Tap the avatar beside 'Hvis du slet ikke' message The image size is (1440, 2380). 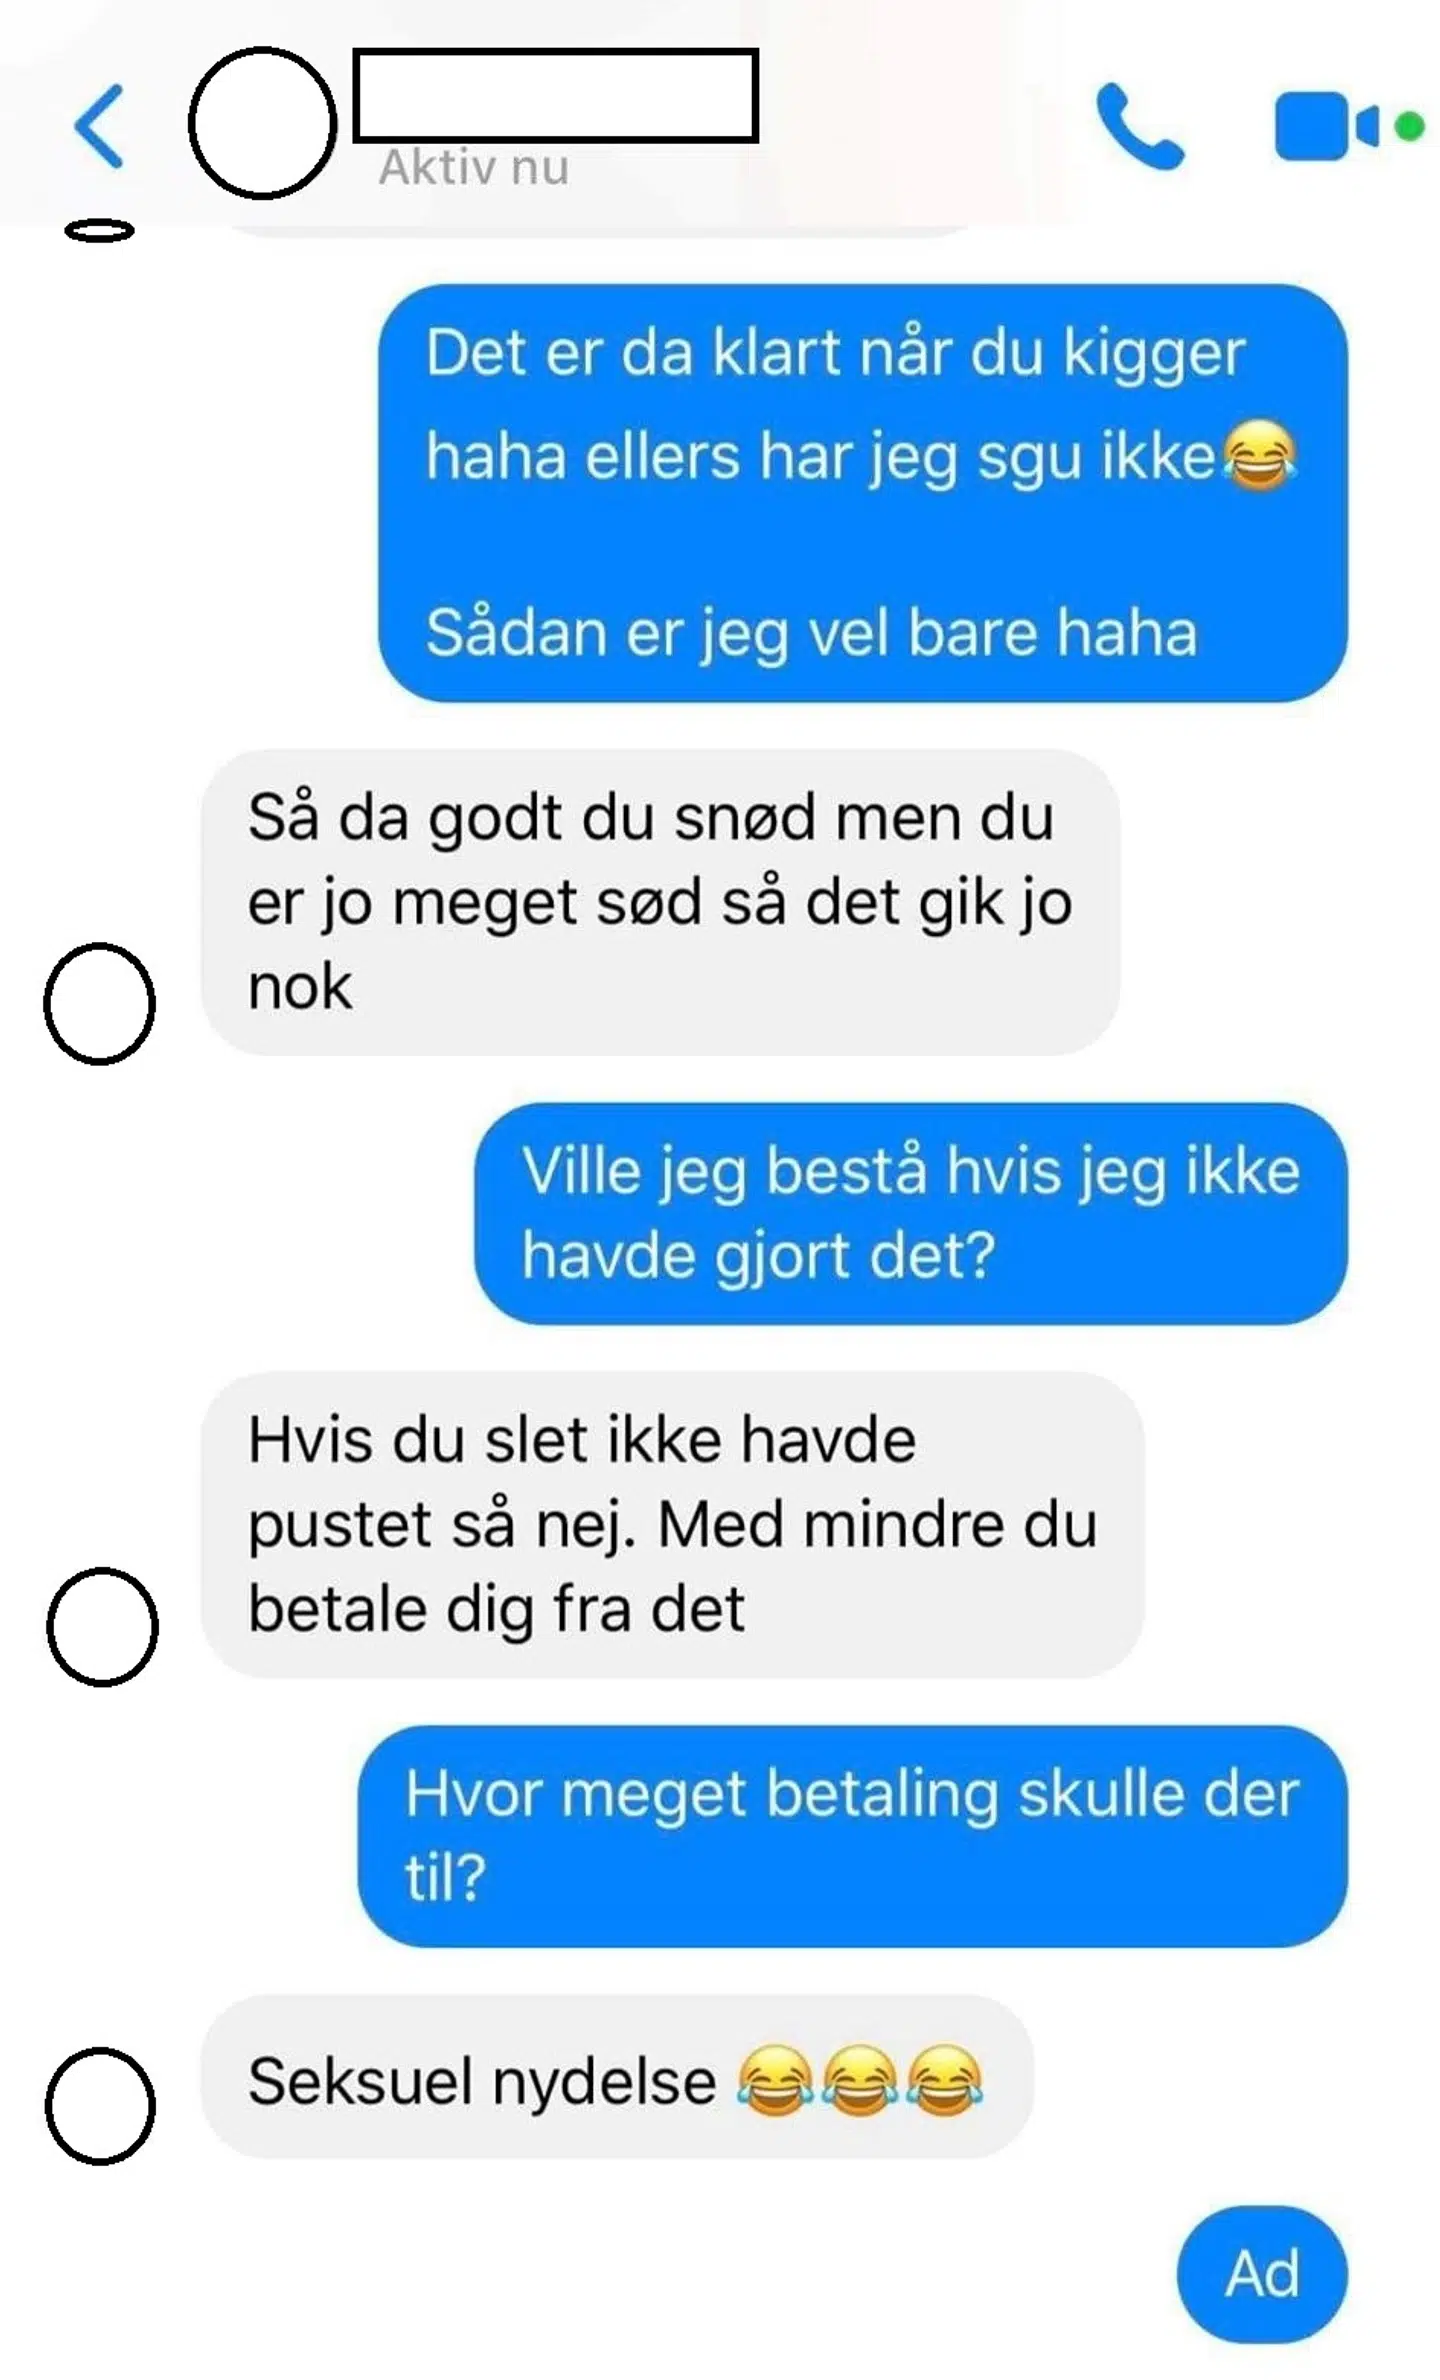coord(102,1626)
